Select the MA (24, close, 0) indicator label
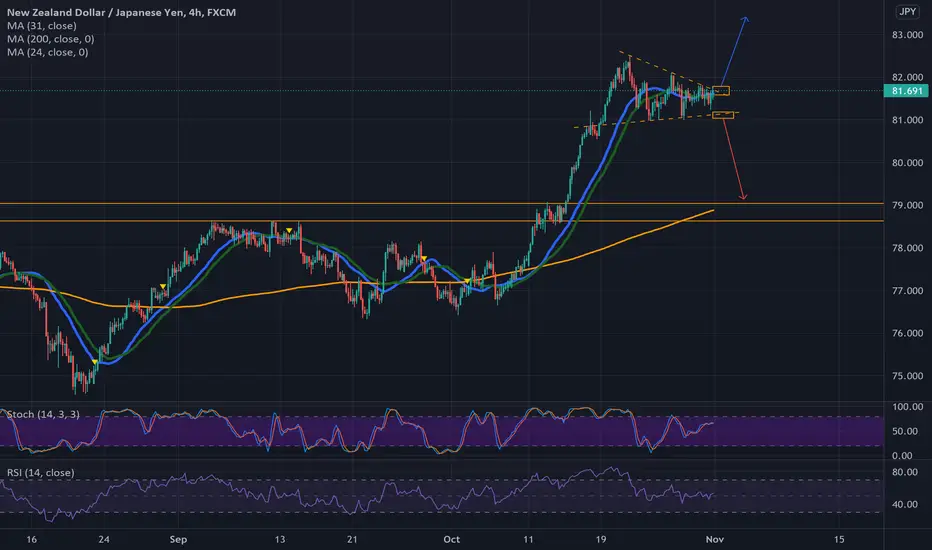This screenshot has width=932, height=550. point(48,52)
